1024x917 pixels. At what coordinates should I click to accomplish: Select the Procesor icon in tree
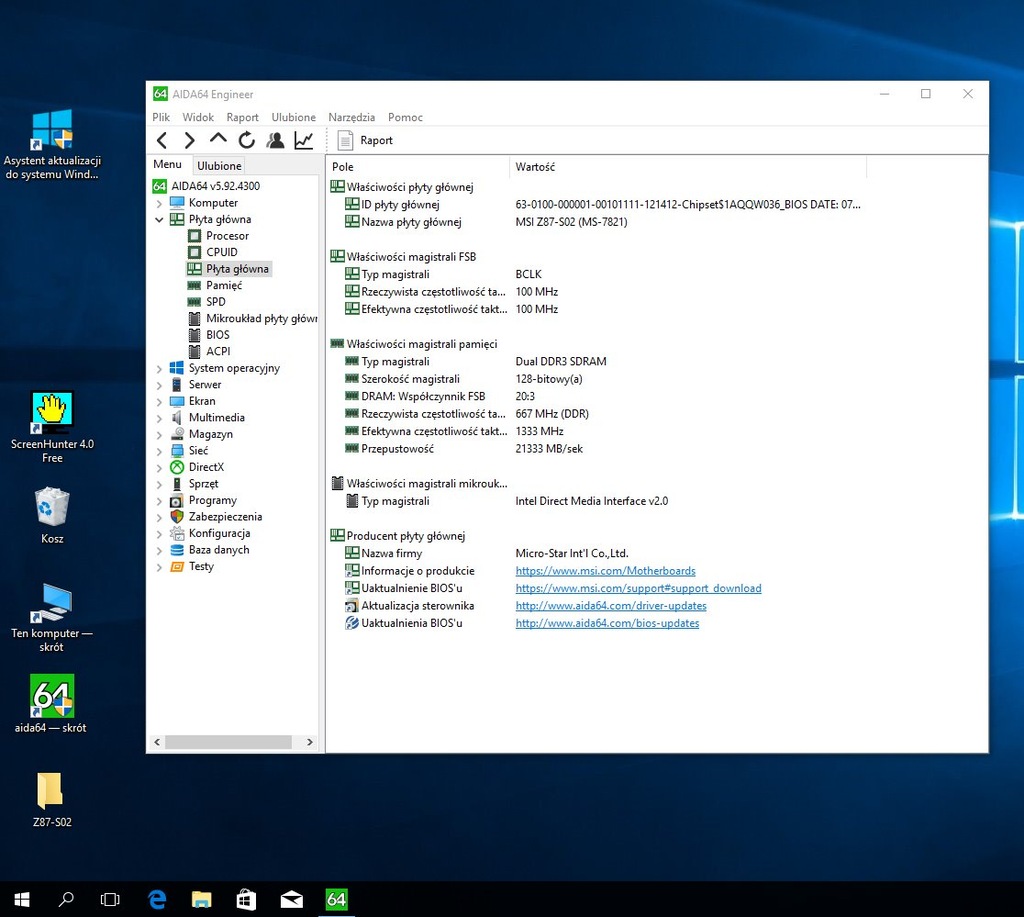[194, 236]
